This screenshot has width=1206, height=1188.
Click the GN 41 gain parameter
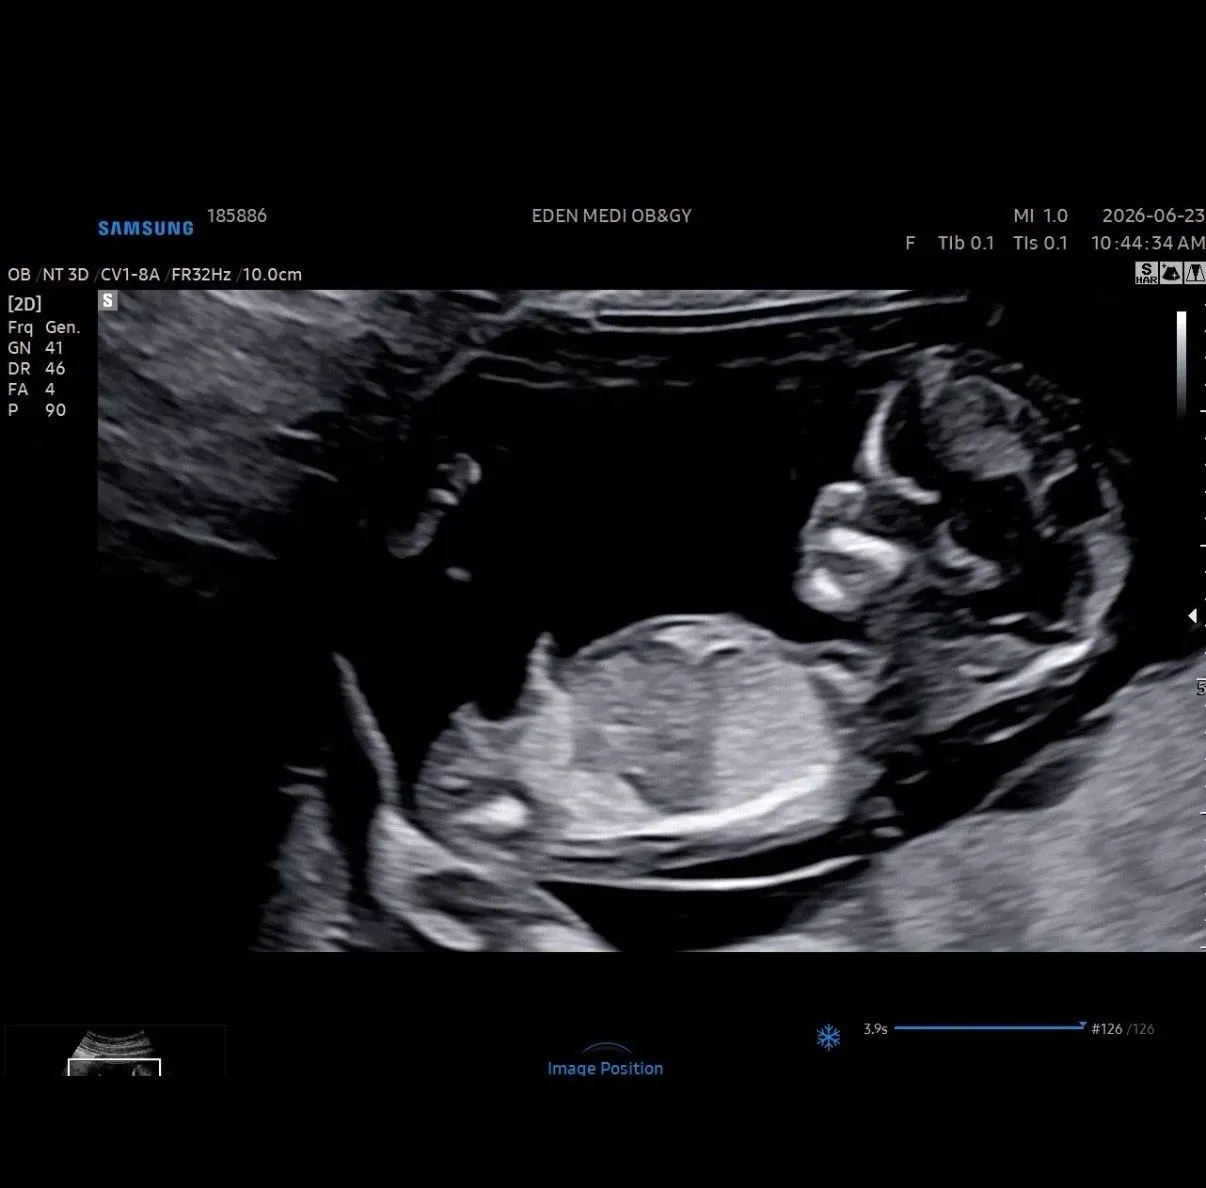[35, 348]
